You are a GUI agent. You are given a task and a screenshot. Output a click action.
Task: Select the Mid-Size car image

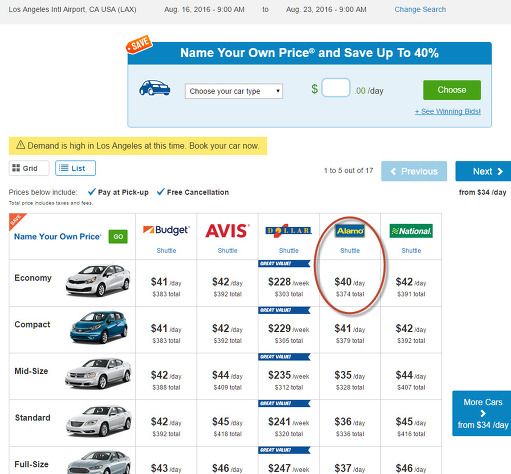click(x=98, y=373)
